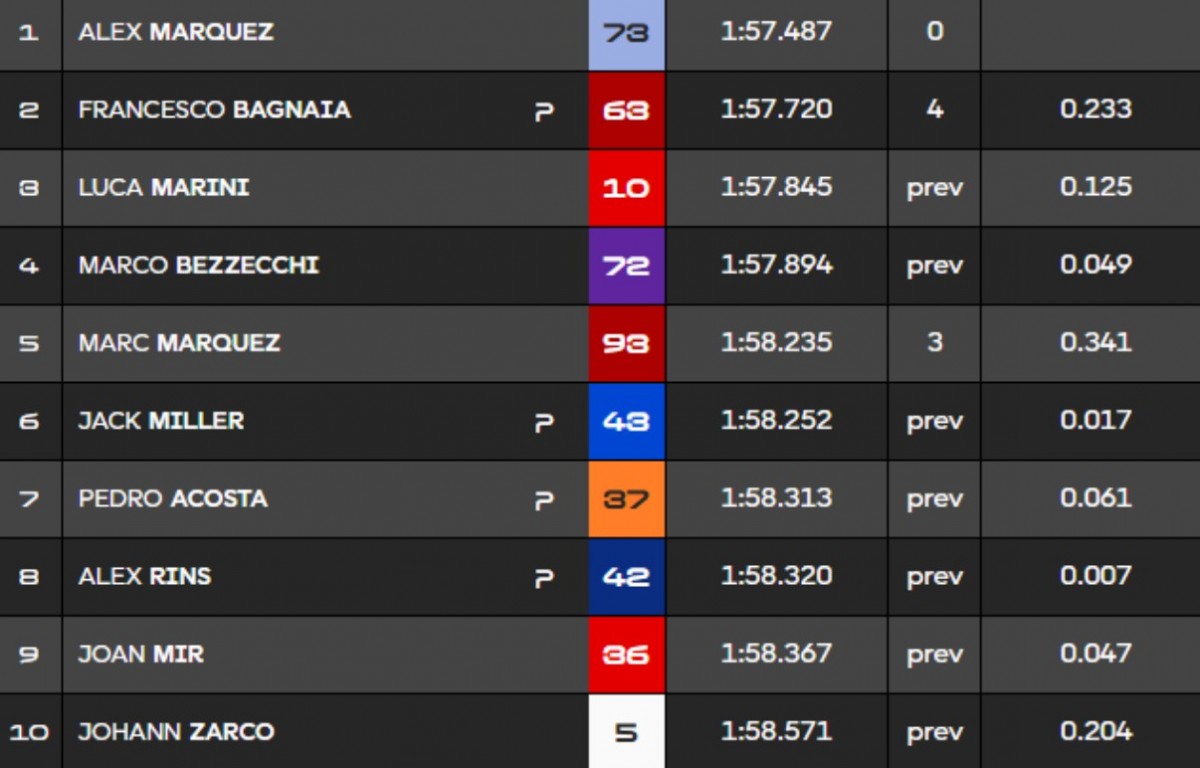Click the red number 63 badge
Screen dimensions: 1200x768
point(627,110)
